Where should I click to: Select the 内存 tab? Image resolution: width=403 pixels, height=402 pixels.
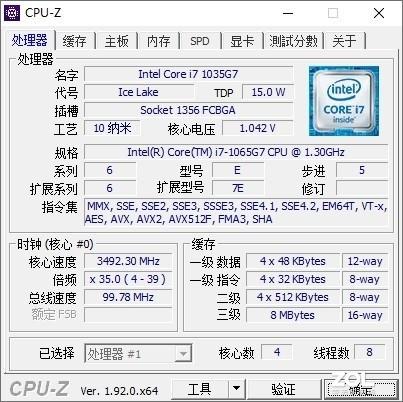[159, 41]
